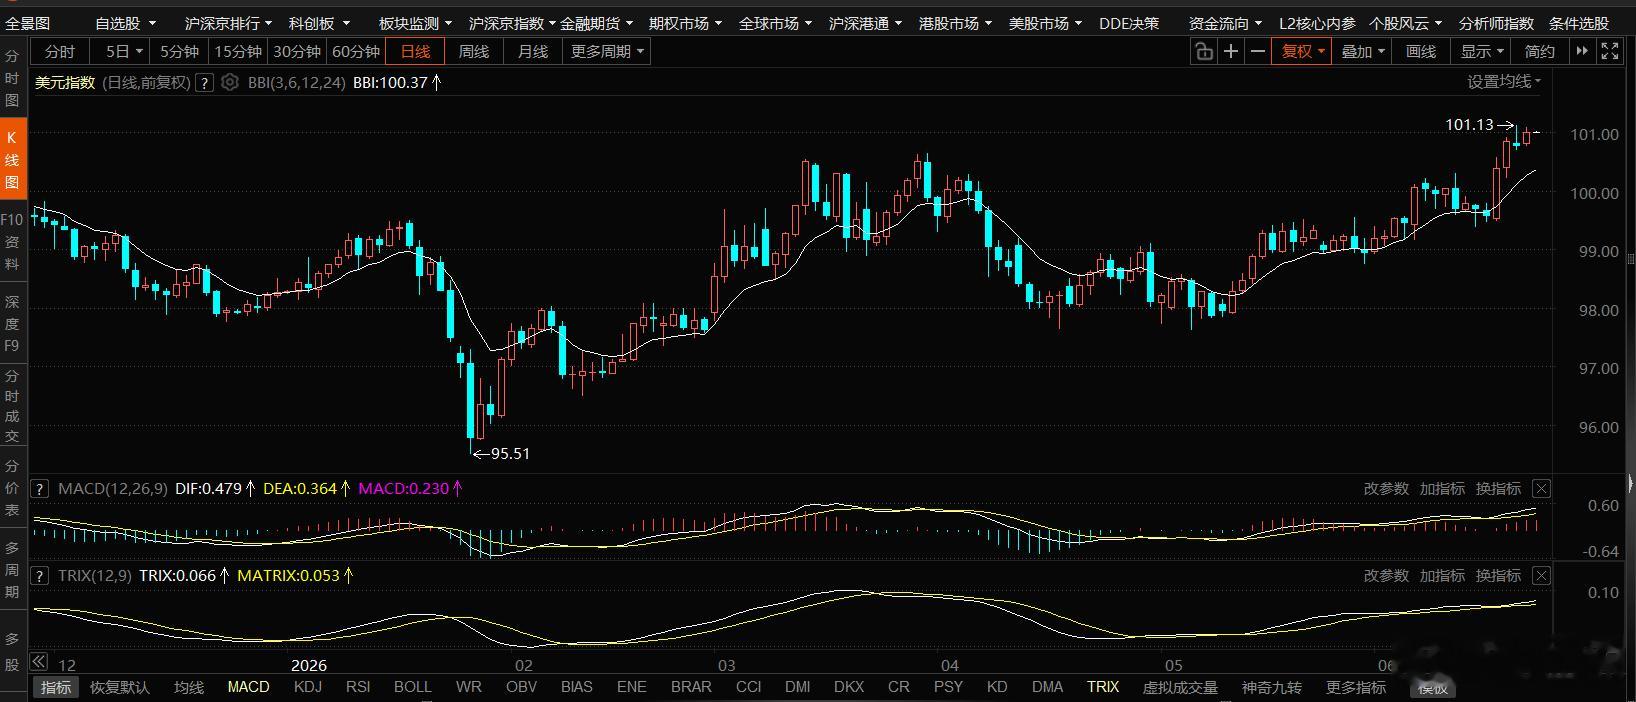Click the 指标 button in the bottom bar

(56, 687)
